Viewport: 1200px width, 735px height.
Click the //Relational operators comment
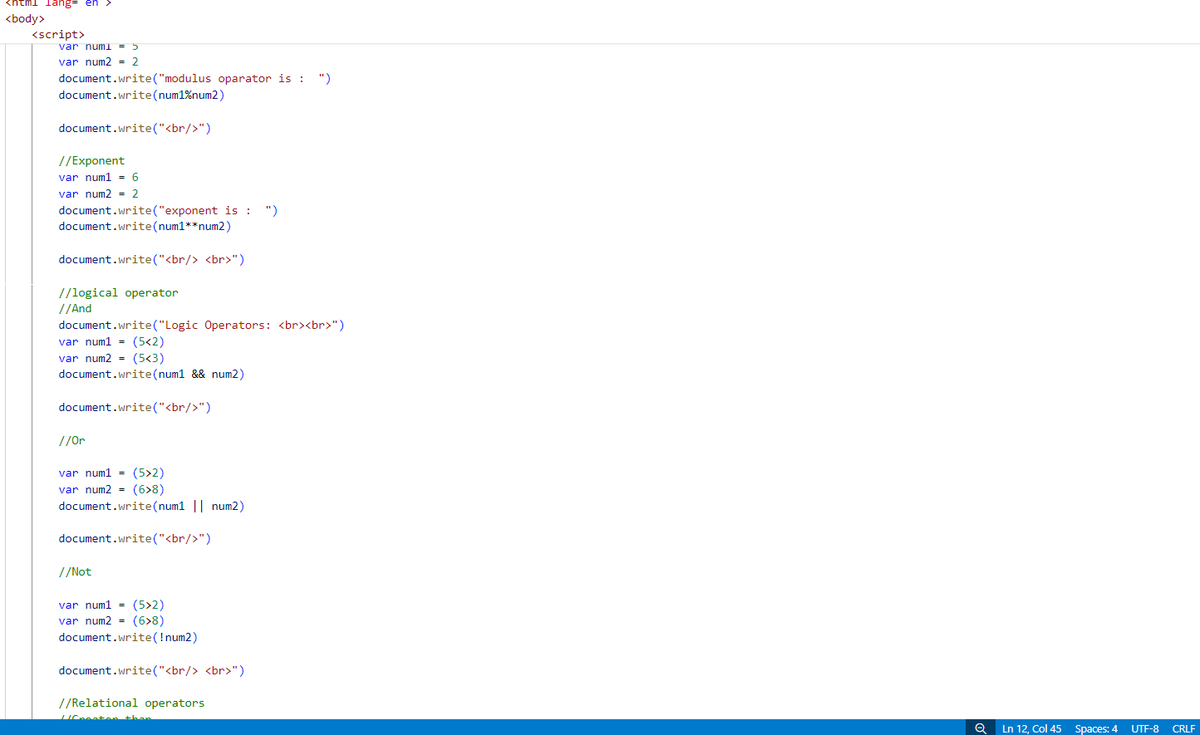131,703
